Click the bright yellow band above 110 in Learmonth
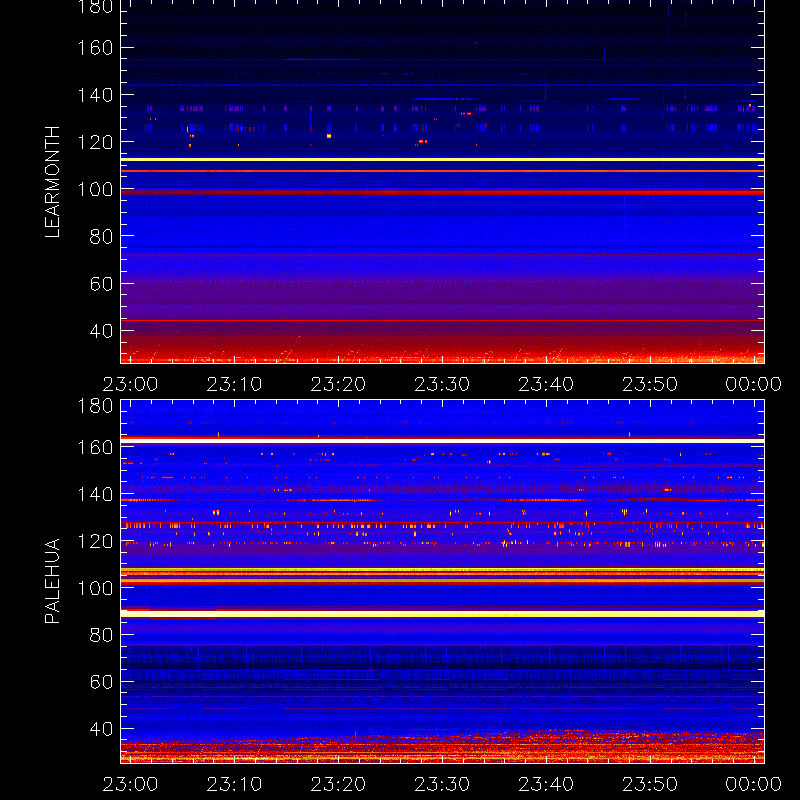The width and height of the screenshot is (800, 800). (x=442, y=160)
